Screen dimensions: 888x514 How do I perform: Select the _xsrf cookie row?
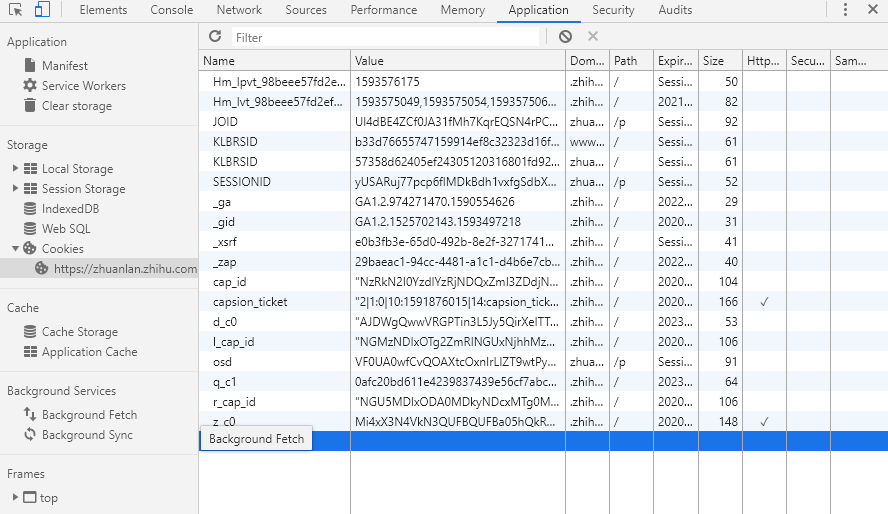point(544,242)
